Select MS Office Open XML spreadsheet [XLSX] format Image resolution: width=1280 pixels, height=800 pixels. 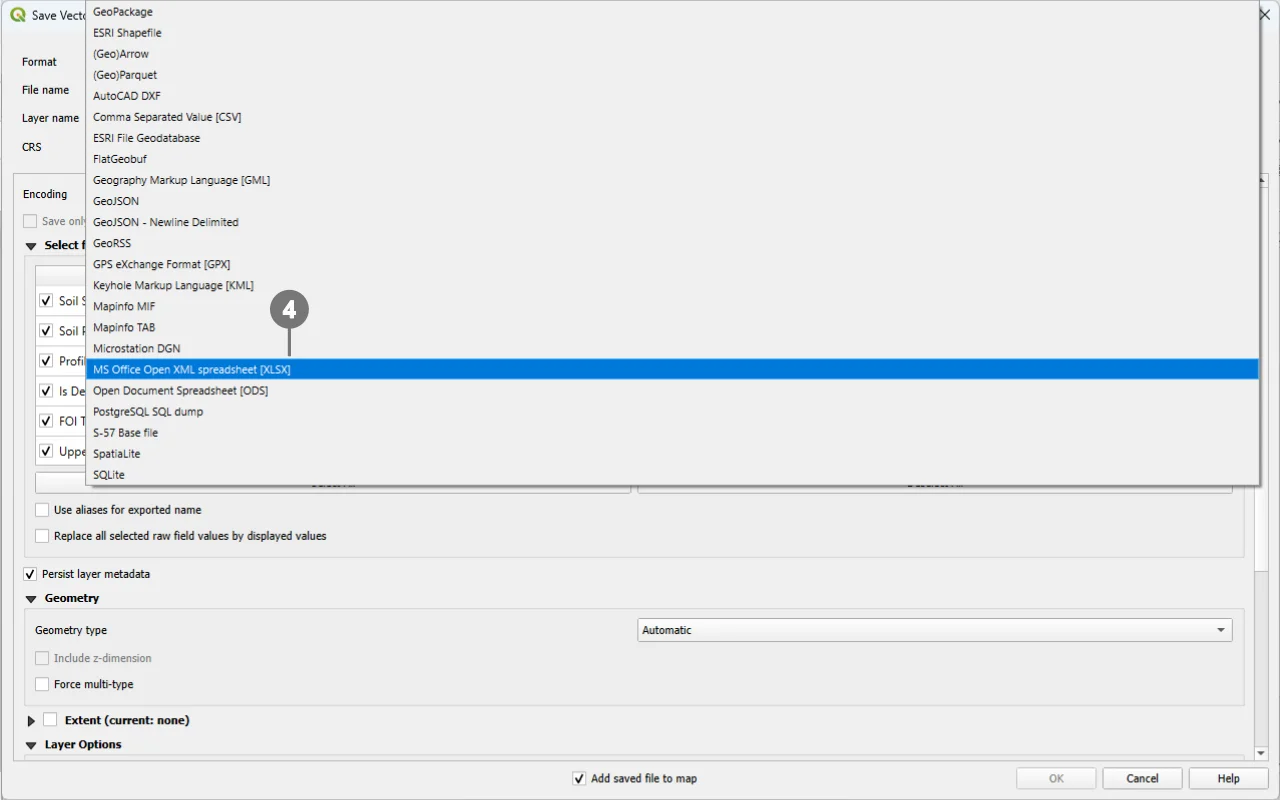pos(192,370)
